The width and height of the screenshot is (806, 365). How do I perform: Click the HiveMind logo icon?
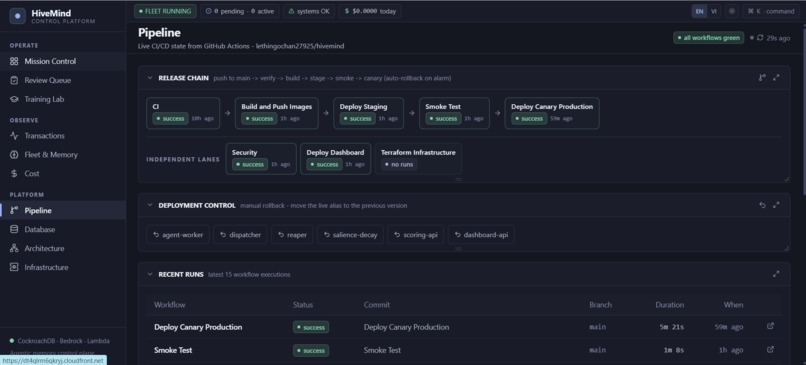coord(17,16)
